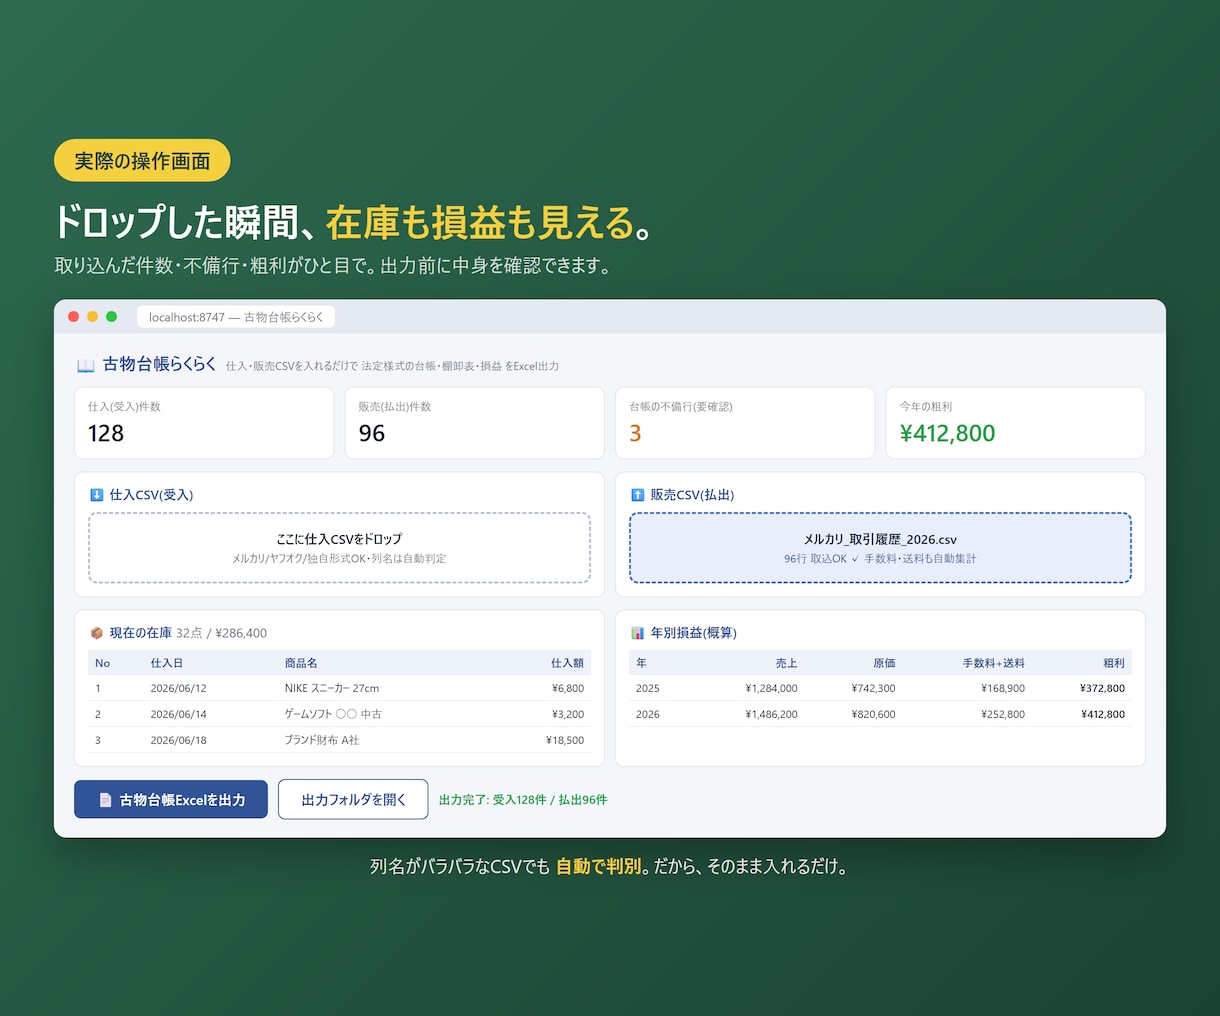Click the date 2026/06/12

point(178,688)
